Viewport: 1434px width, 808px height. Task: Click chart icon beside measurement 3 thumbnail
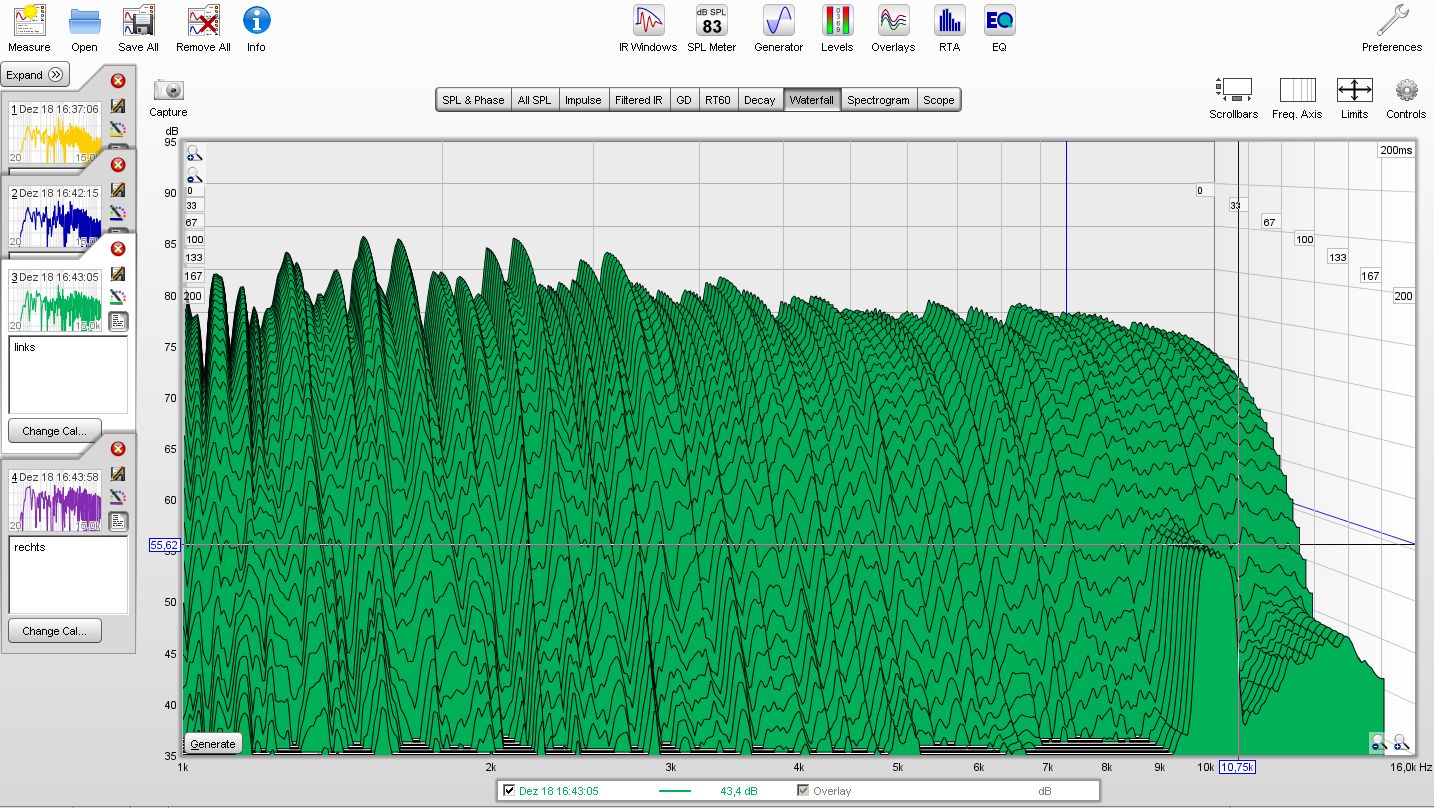point(118,273)
